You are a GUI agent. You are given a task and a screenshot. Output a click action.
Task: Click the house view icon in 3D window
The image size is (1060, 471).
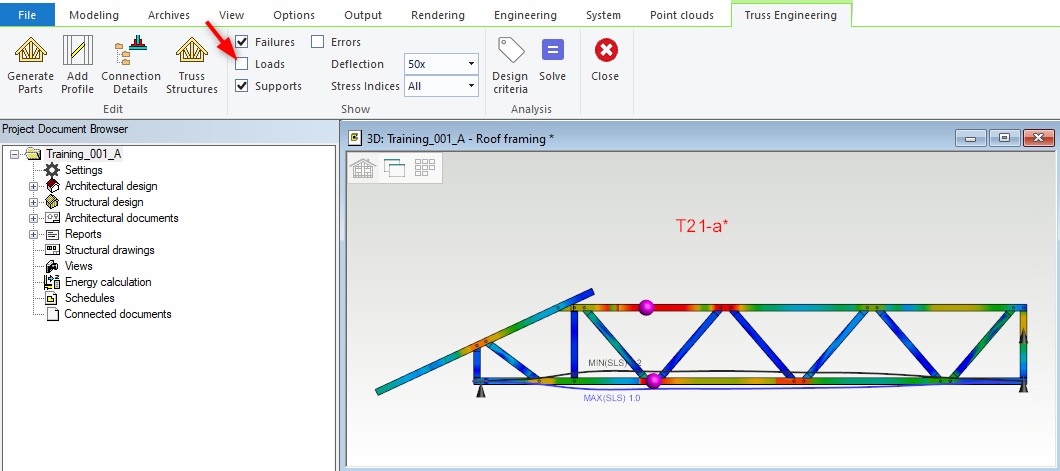click(x=362, y=168)
